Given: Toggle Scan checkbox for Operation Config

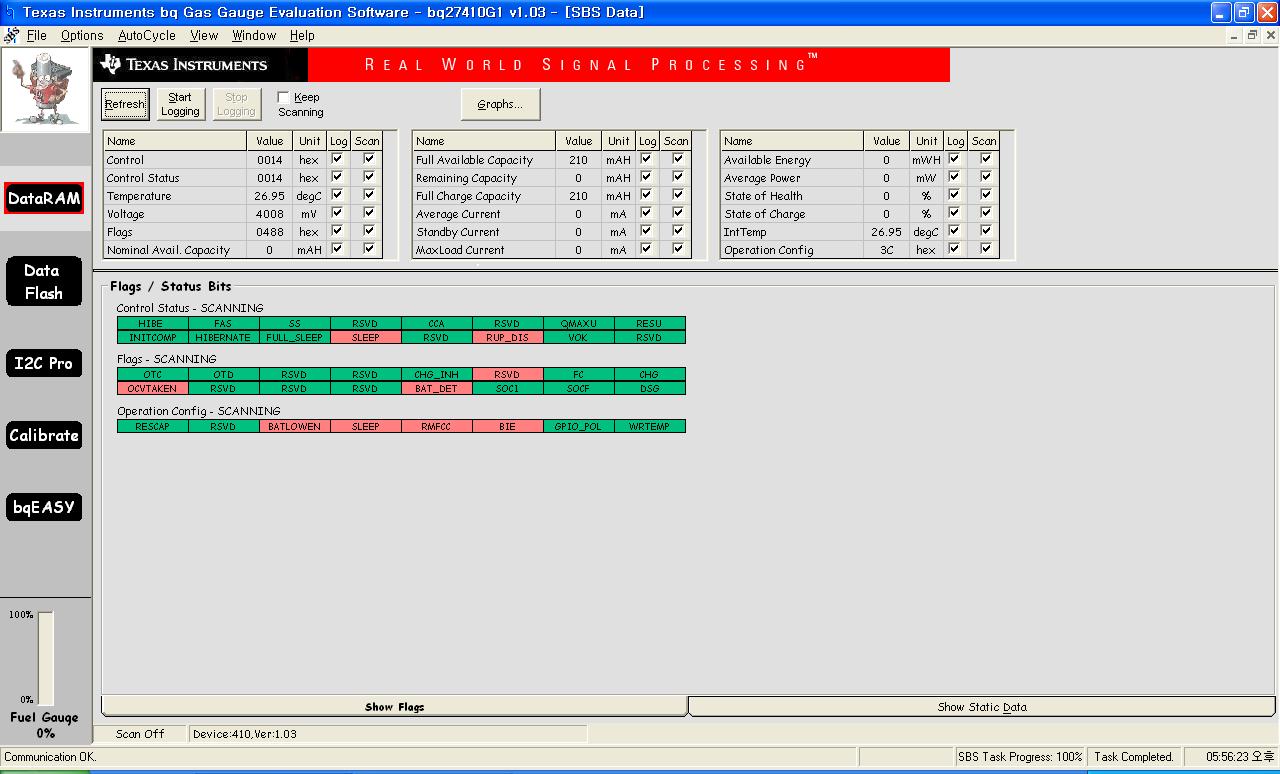Looking at the screenshot, I should 986,249.
